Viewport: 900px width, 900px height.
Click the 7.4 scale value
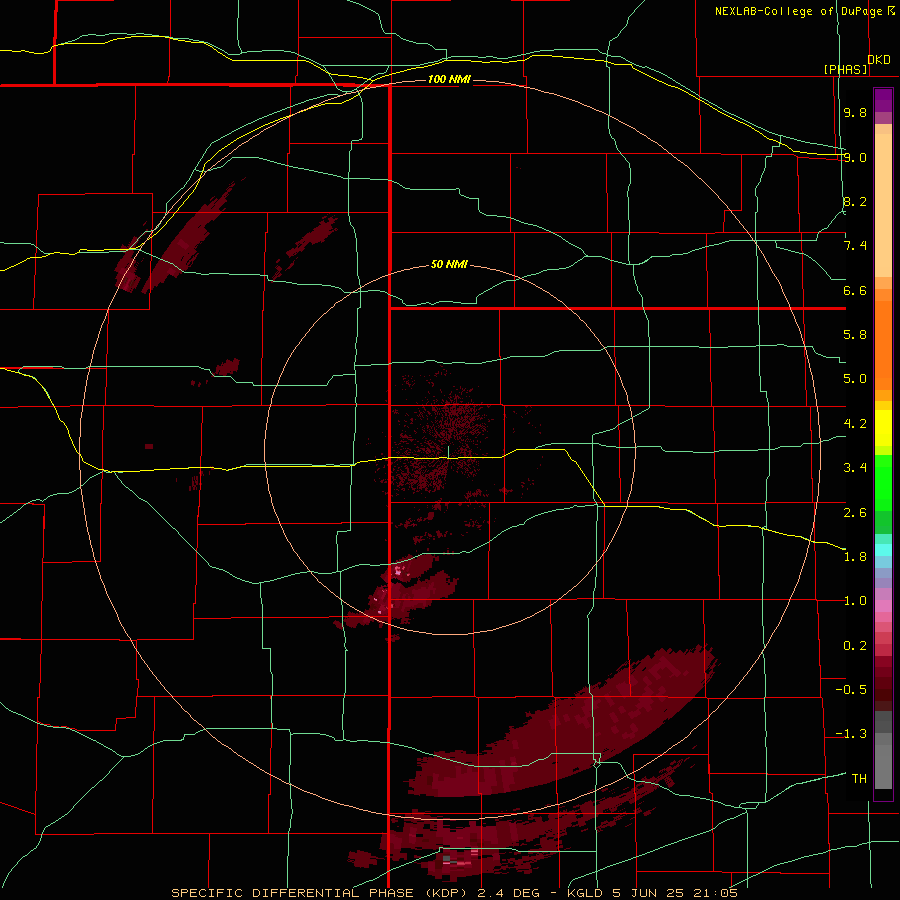click(855, 246)
